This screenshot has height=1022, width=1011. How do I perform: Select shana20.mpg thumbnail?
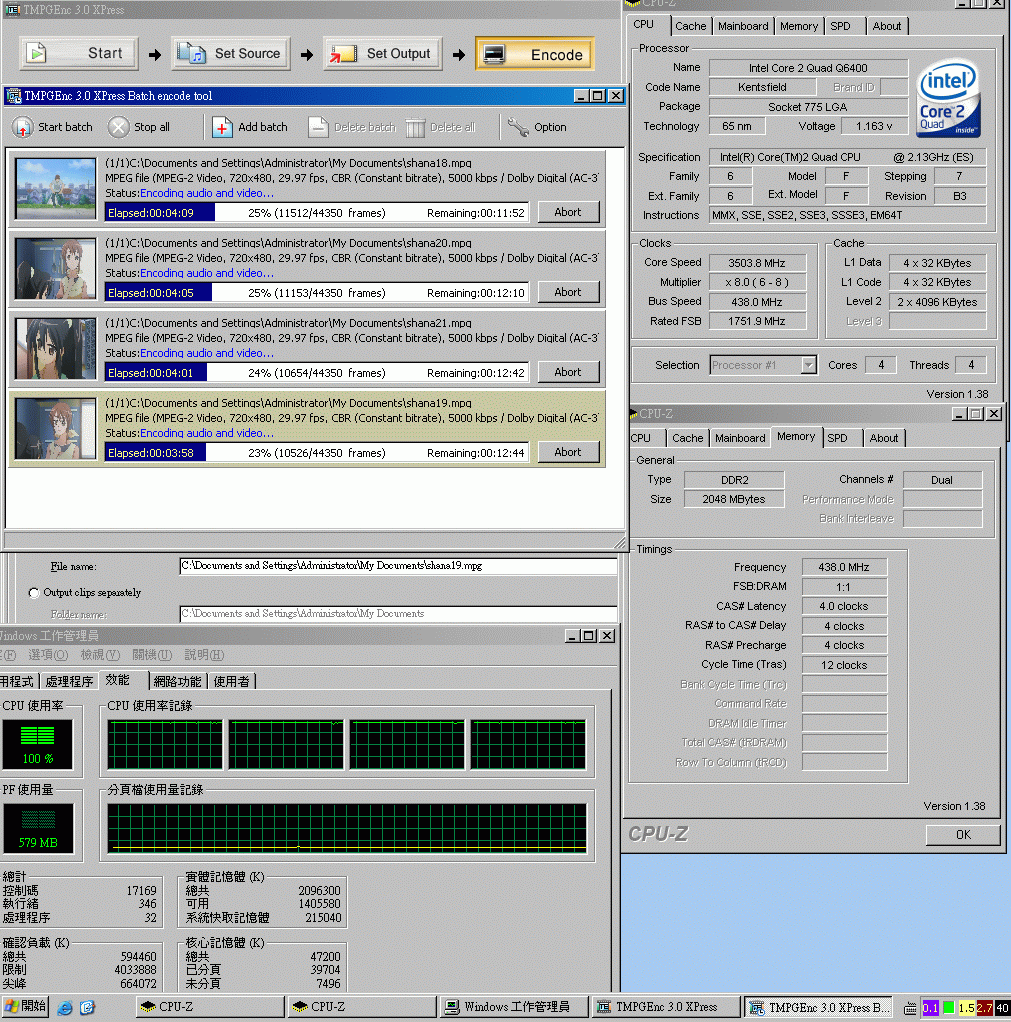(55, 269)
